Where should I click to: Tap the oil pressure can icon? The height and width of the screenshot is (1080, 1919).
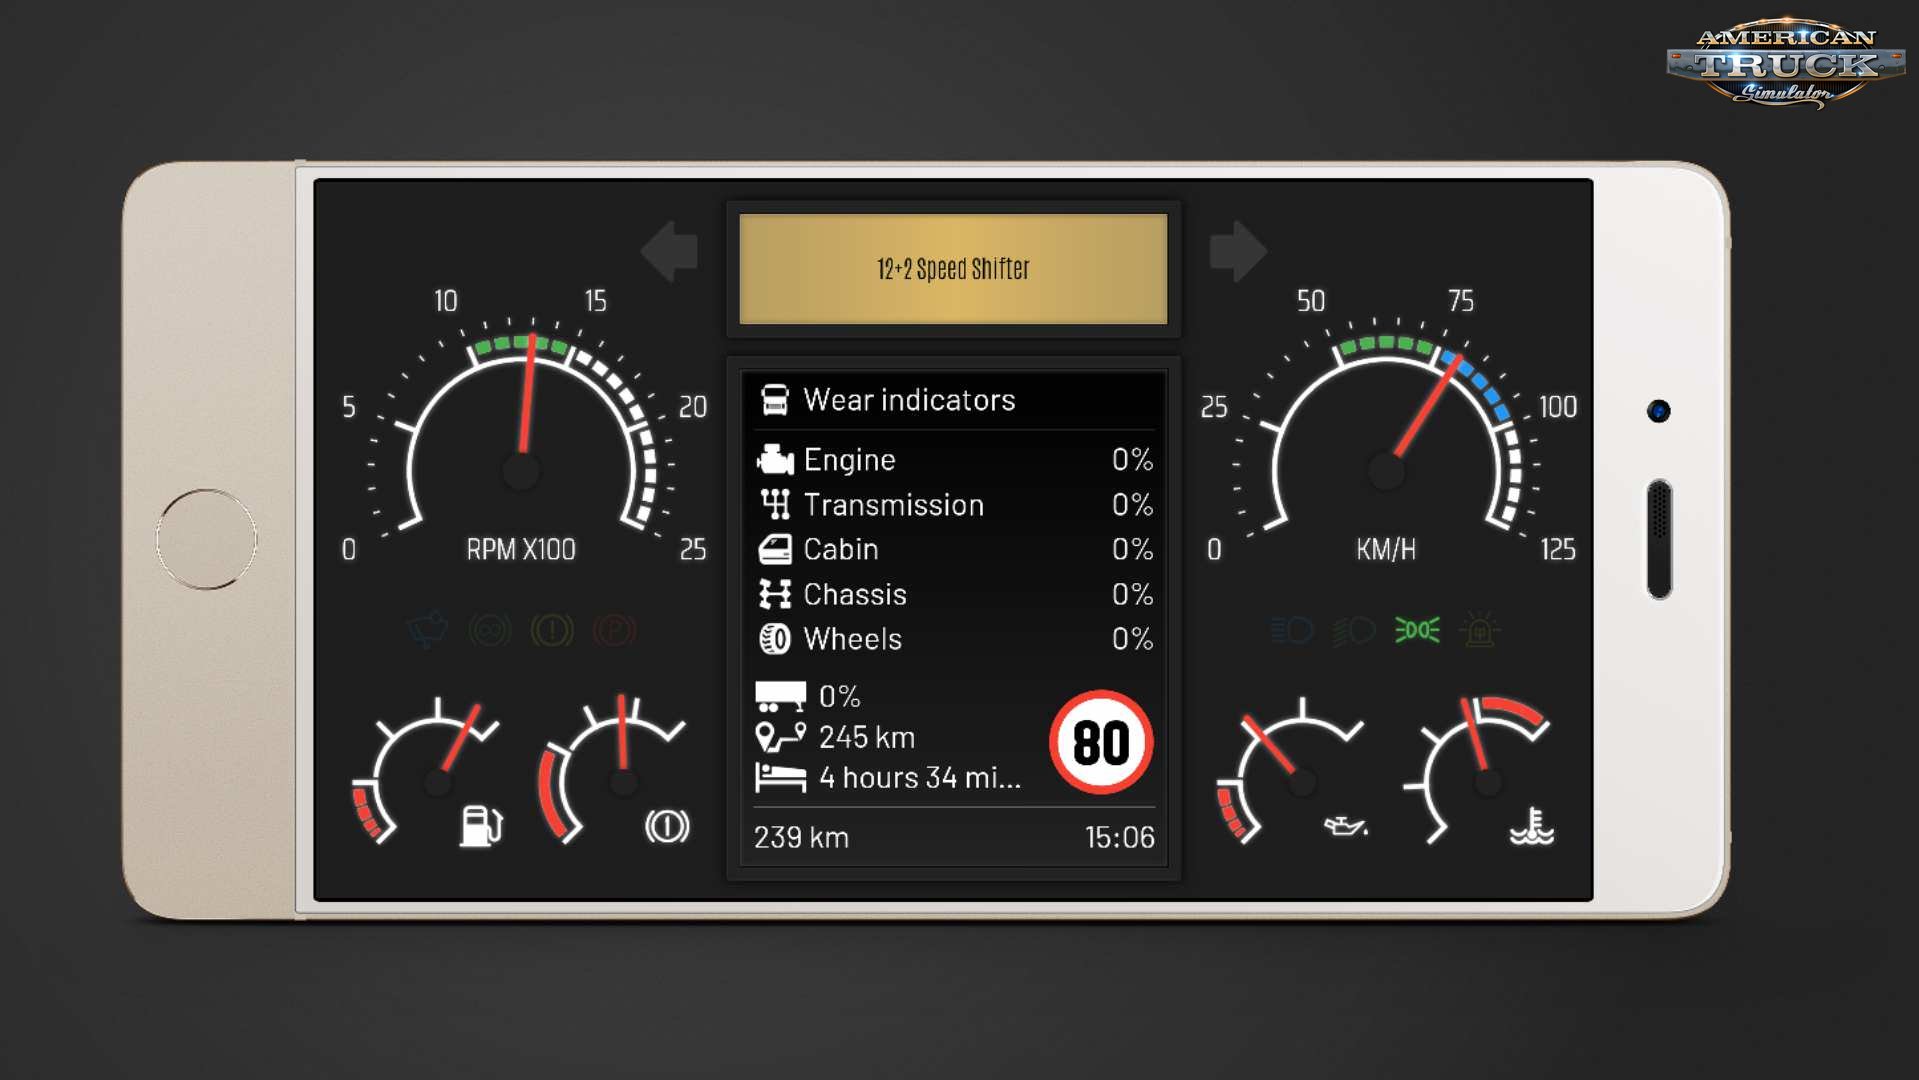[x=1346, y=826]
